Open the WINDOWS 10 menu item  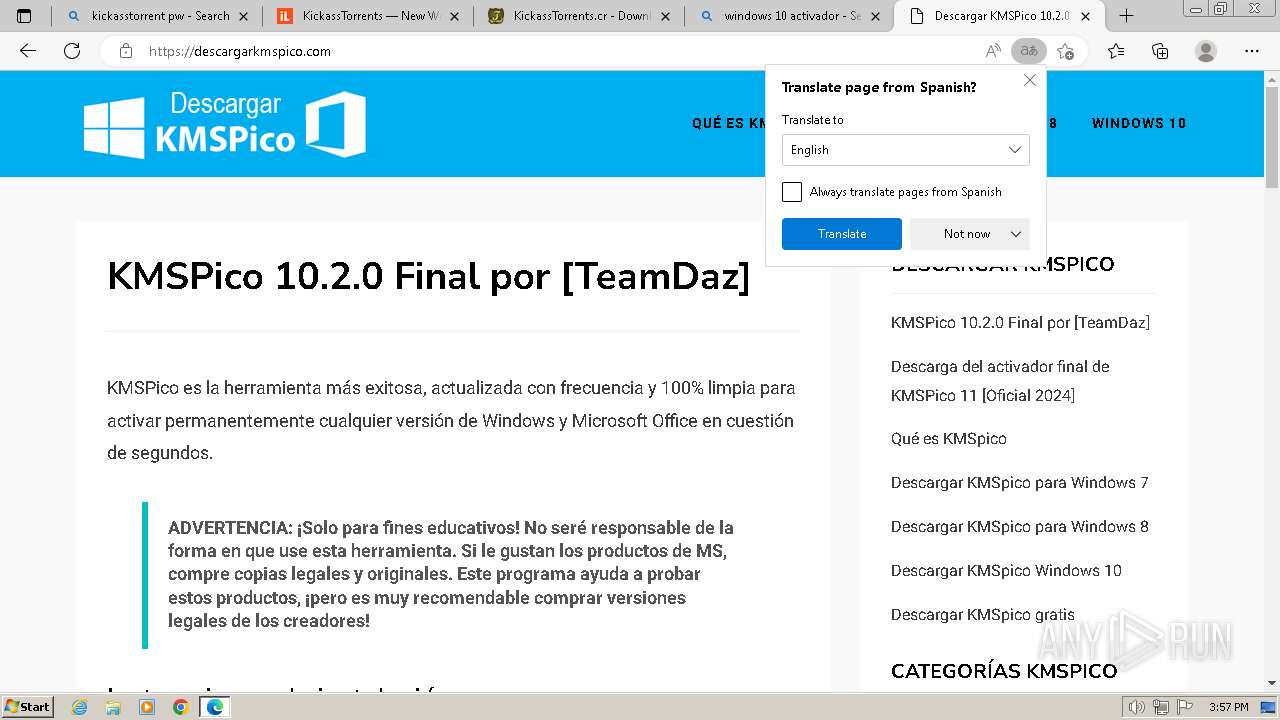(x=1139, y=124)
